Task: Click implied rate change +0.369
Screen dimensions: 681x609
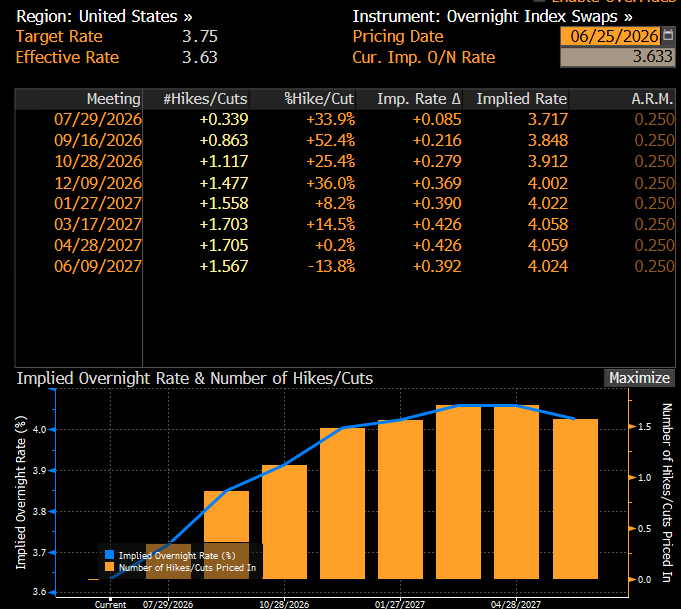Action: 437,183
